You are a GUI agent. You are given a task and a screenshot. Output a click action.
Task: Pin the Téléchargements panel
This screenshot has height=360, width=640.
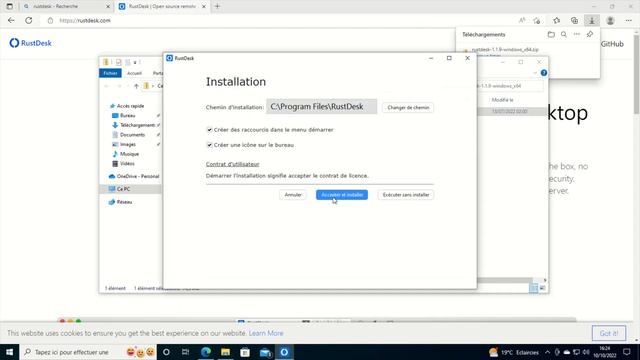(x=590, y=35)
